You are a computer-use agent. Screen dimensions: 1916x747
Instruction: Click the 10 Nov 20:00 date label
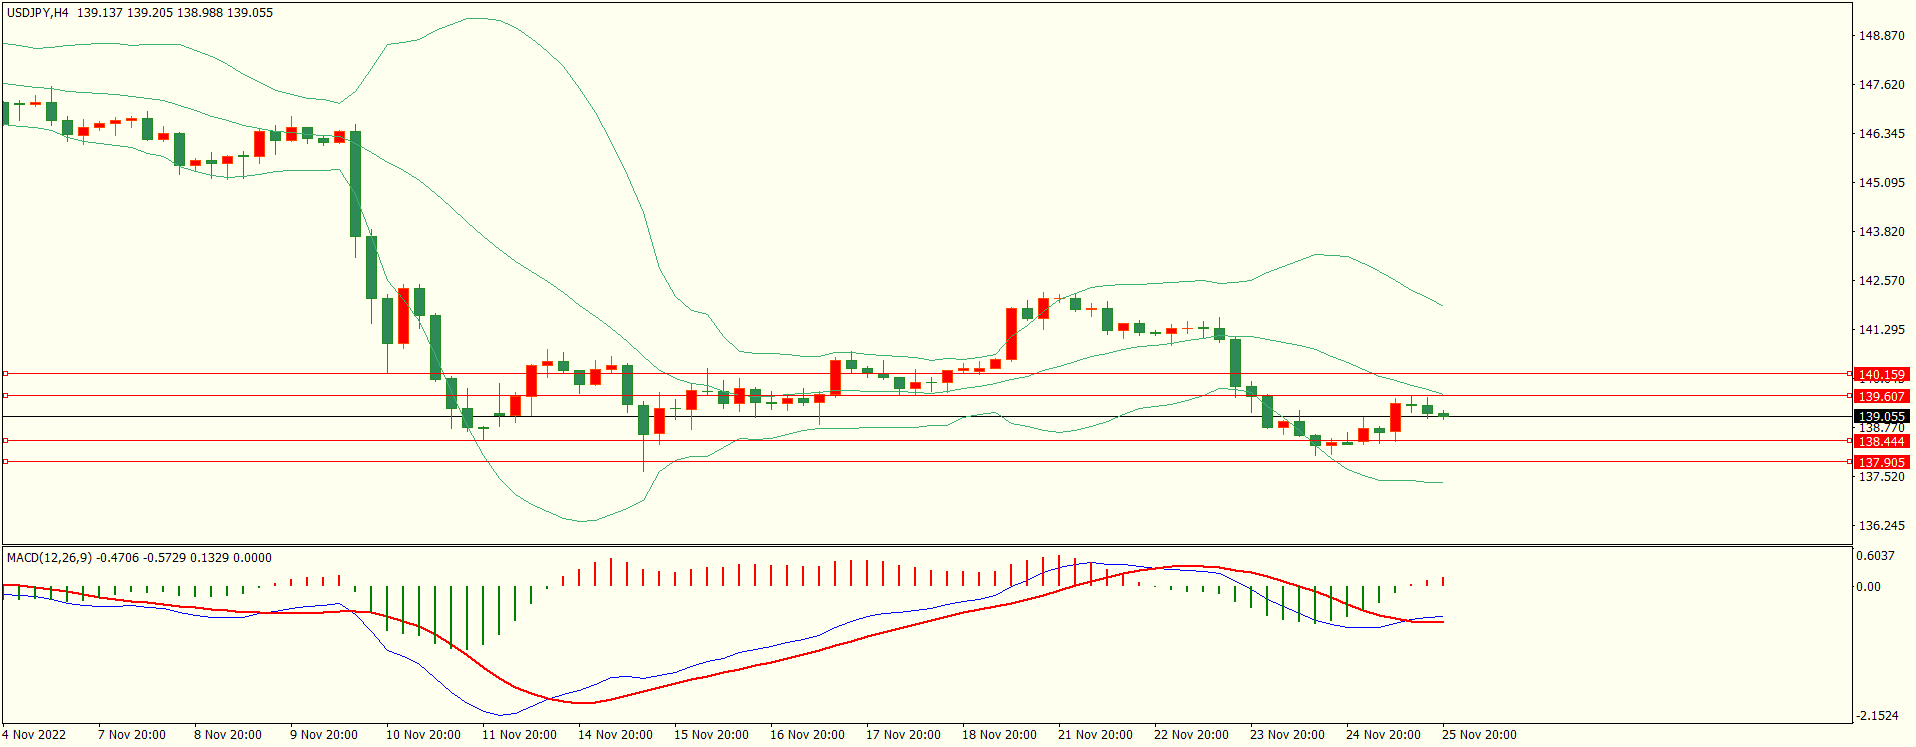pyautogui.click(x=423, y=735)
